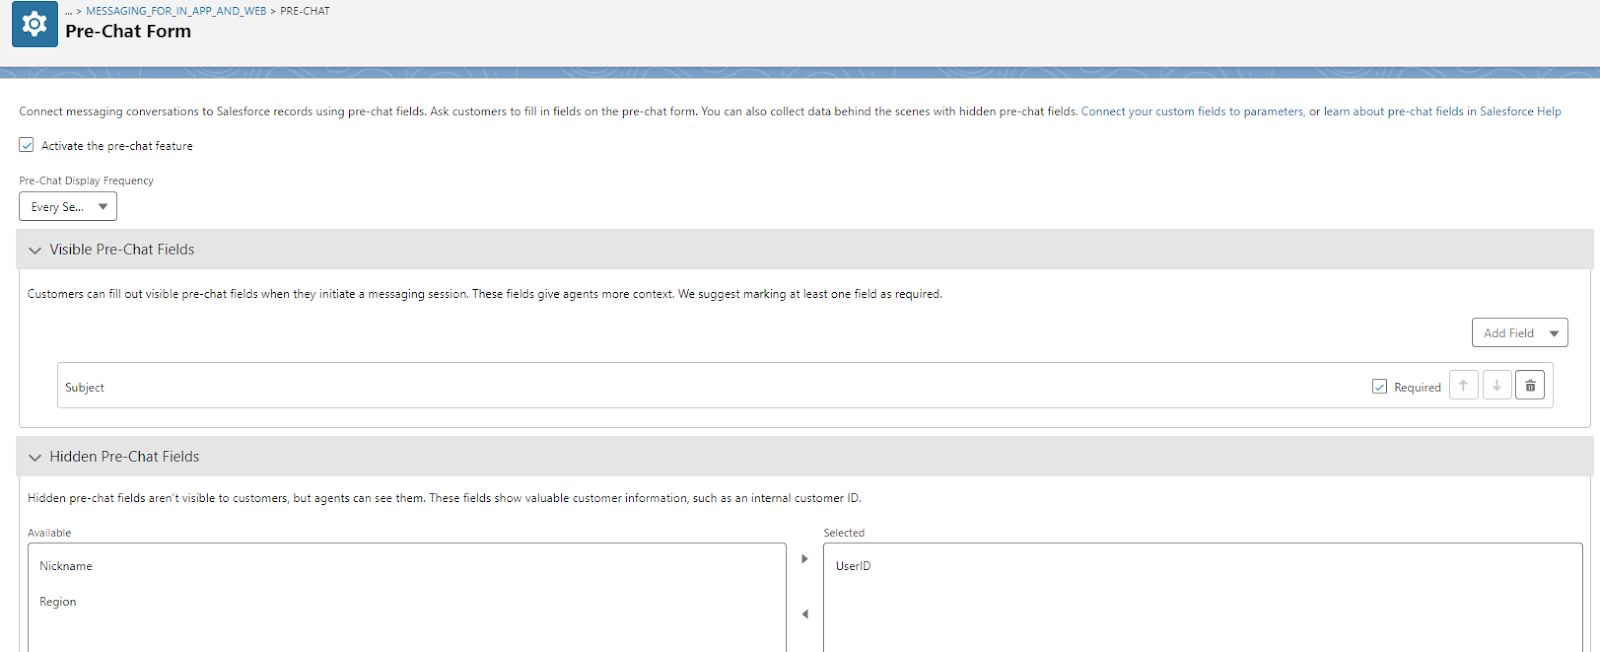Delete the Subject pre-chat field

(1530, 386)
